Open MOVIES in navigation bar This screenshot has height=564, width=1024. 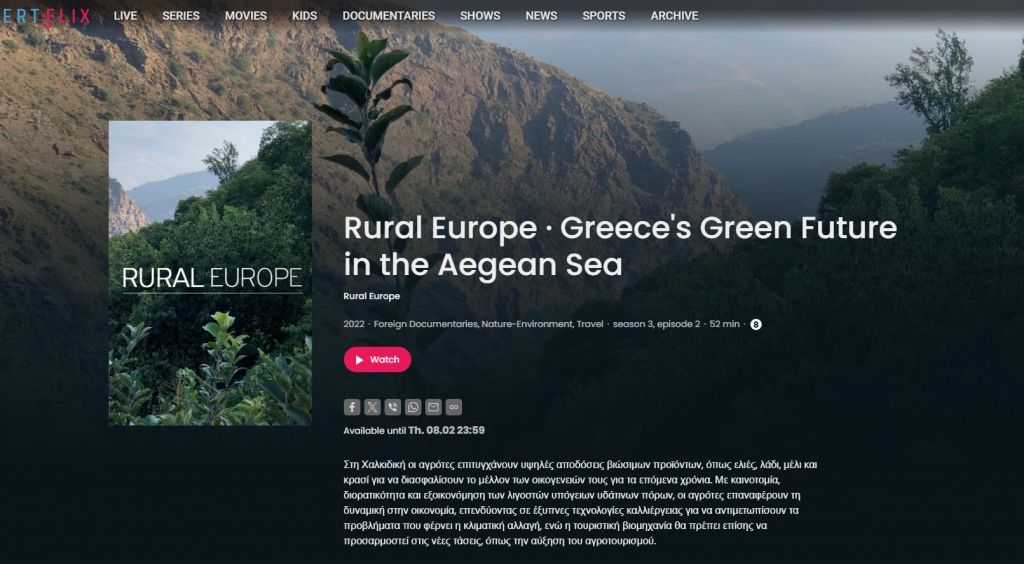point(246,16)
